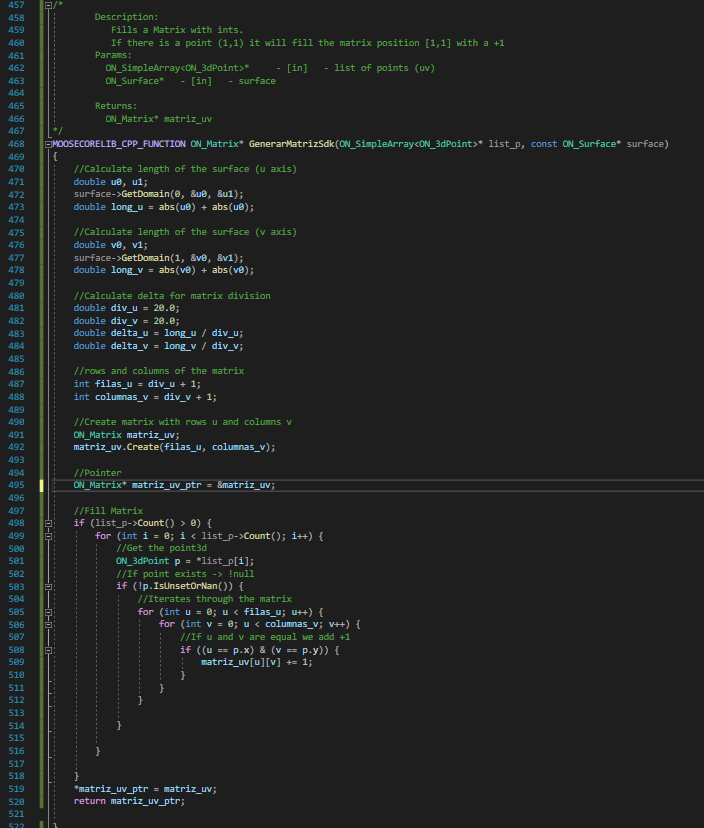Click the 'double v0, v1;' declaration
This screenshot has width=704, height=828.
coord(110,245)
